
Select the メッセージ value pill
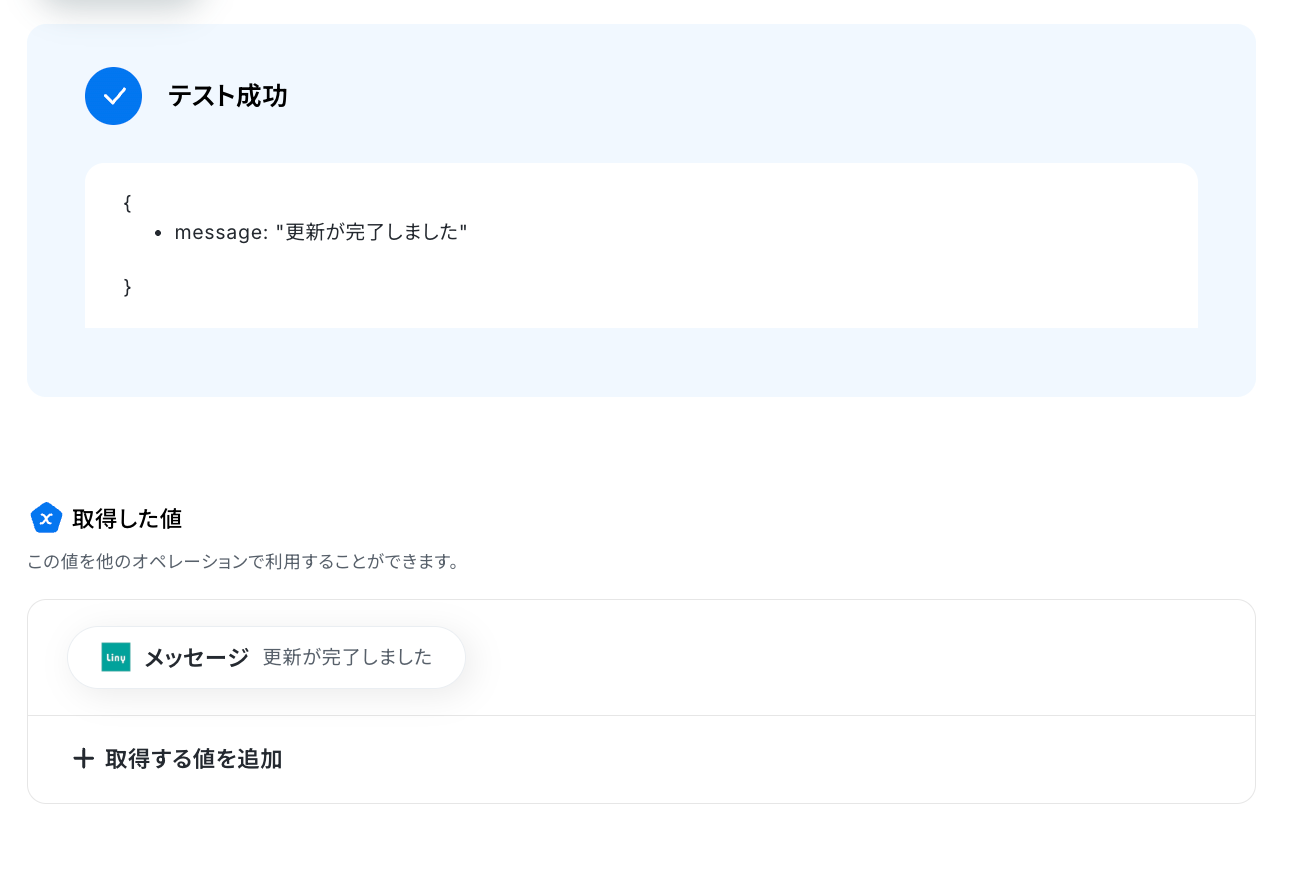(267, 657)
